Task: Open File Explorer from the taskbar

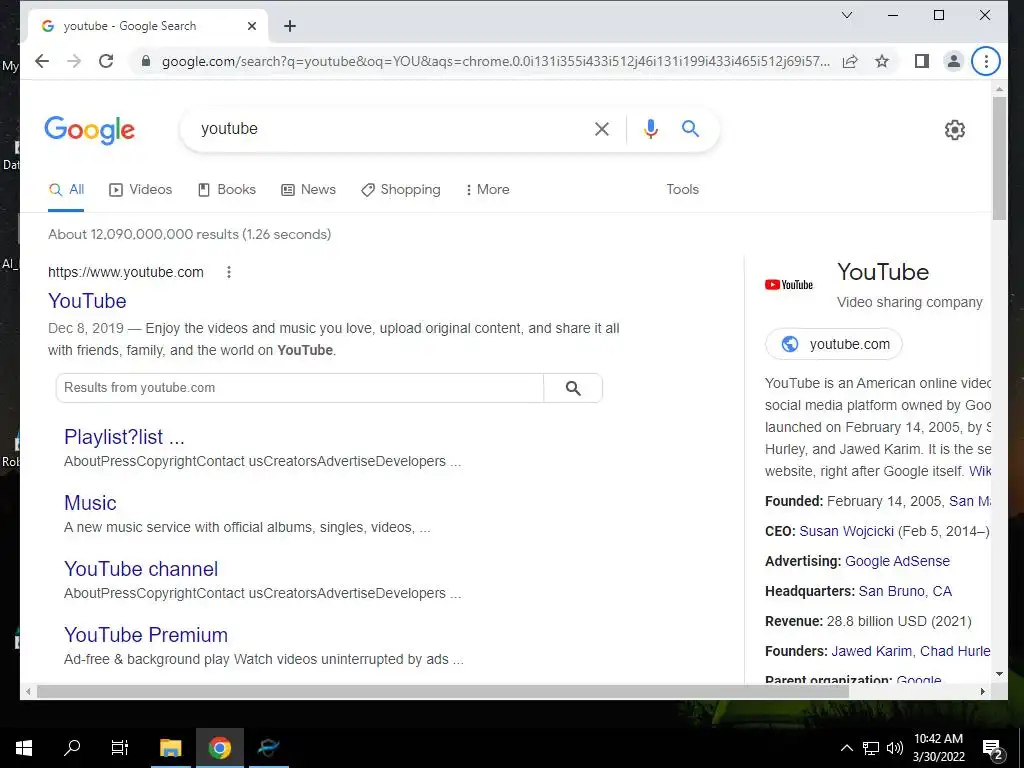Action: 170,748
